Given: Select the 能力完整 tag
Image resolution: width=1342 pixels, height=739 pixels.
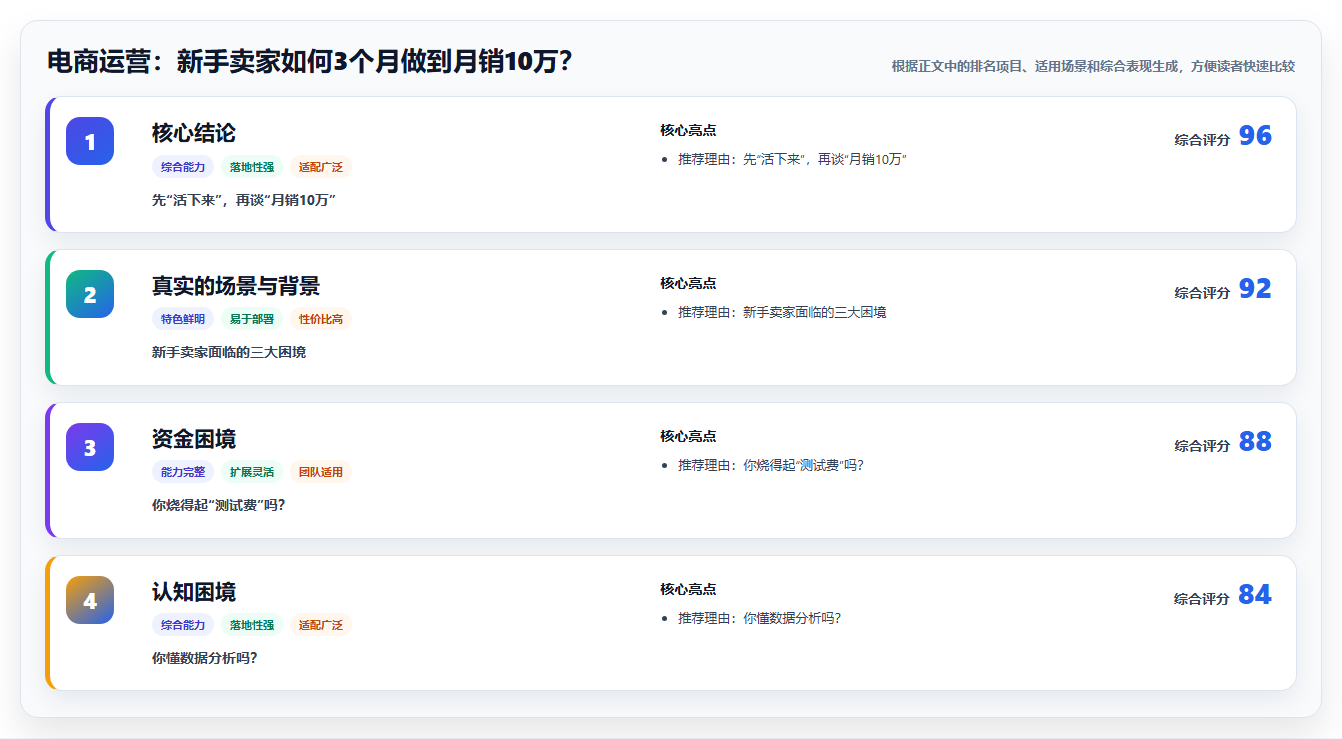Looking at the screenshot, I should [x=183, y=472].
